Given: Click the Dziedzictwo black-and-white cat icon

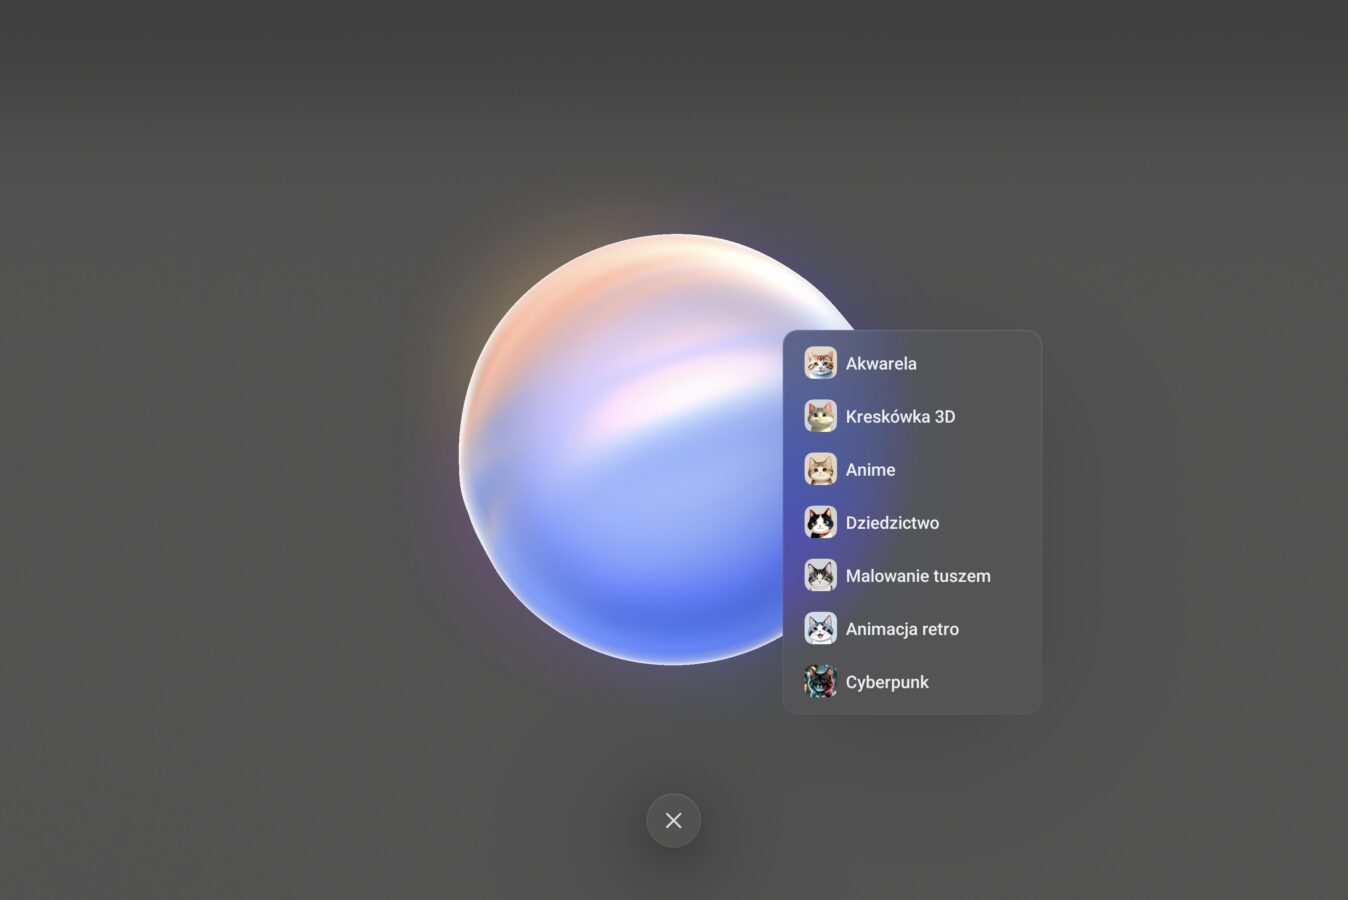Looking at the screenshot, I should (820, 522).
